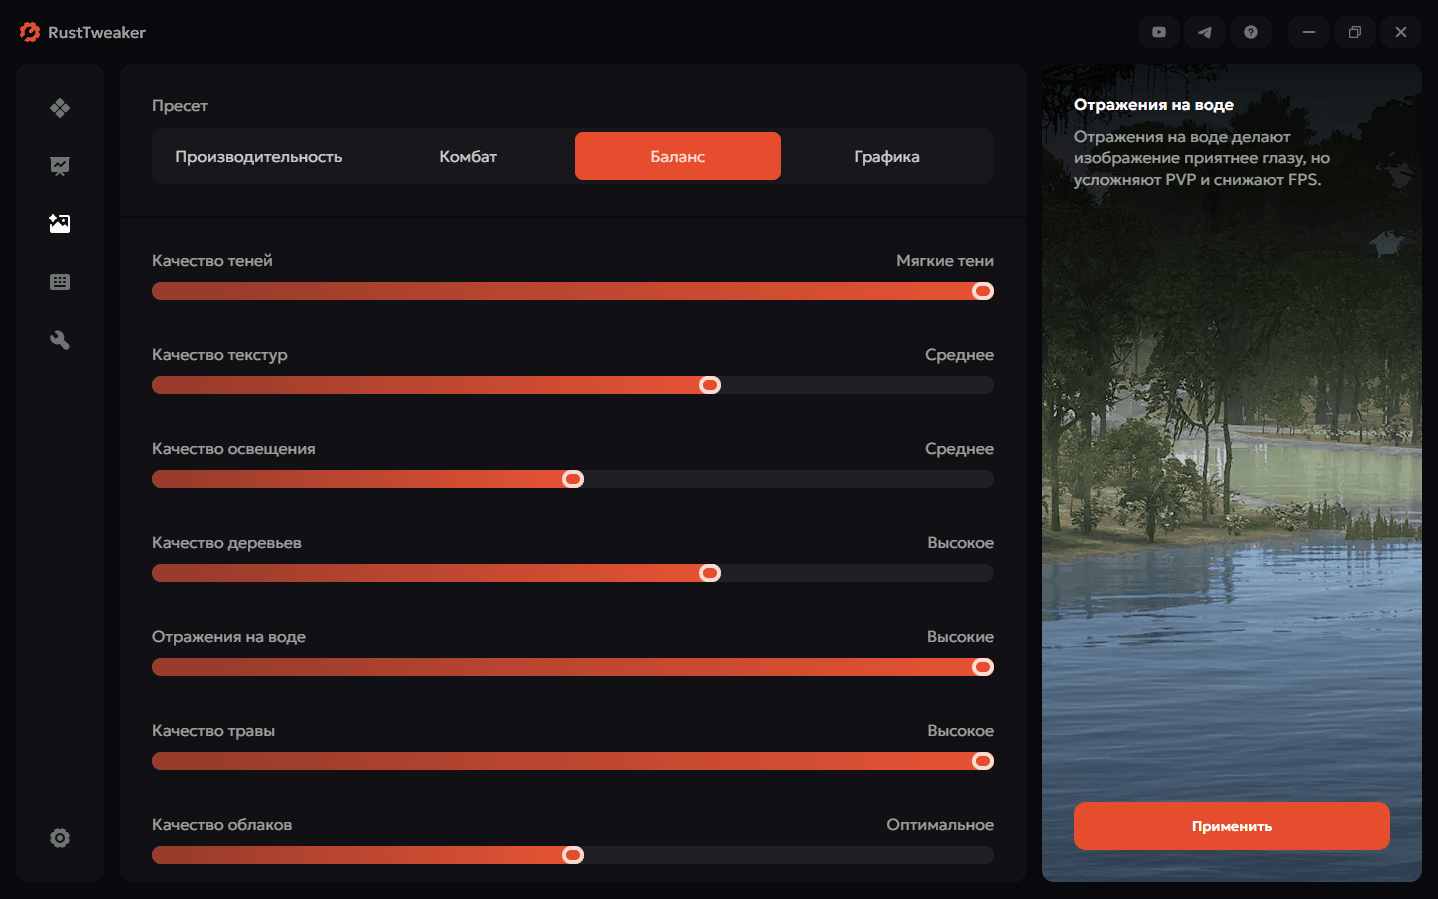This screenshot has width=1438, height=899.
Task: Select the graphics image icon in sidebar
Action: pyautogui.click(x=60, y=224)
